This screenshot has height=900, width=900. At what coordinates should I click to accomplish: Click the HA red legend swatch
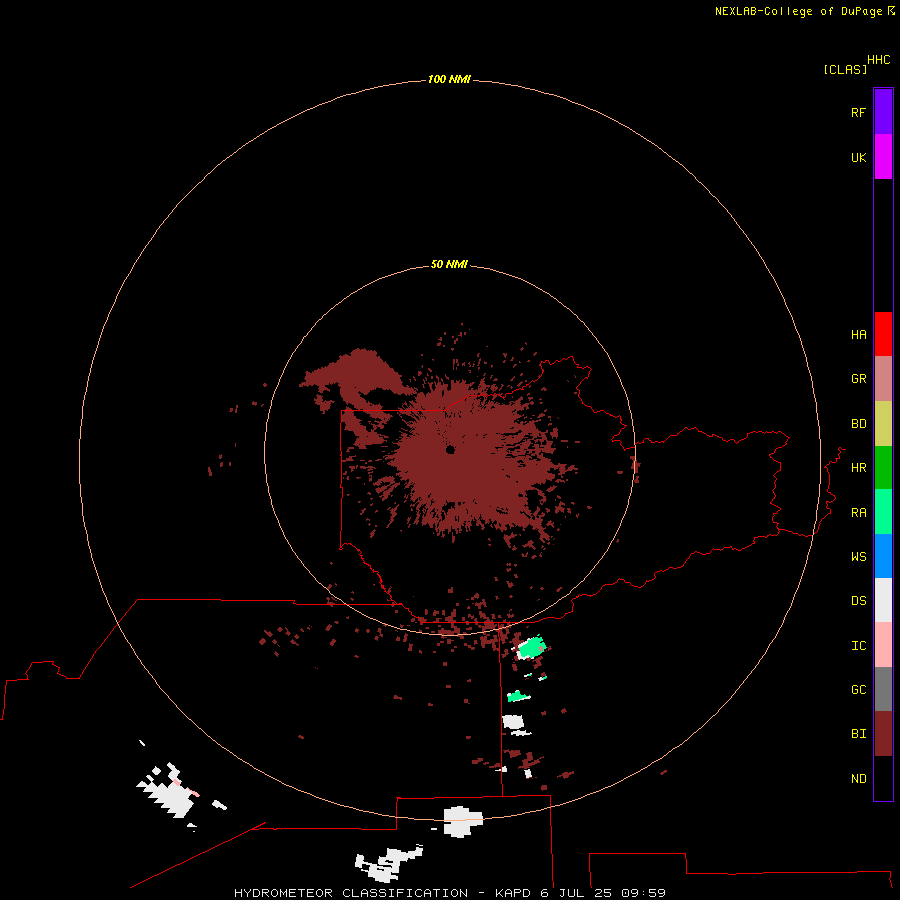coord(883,334)
